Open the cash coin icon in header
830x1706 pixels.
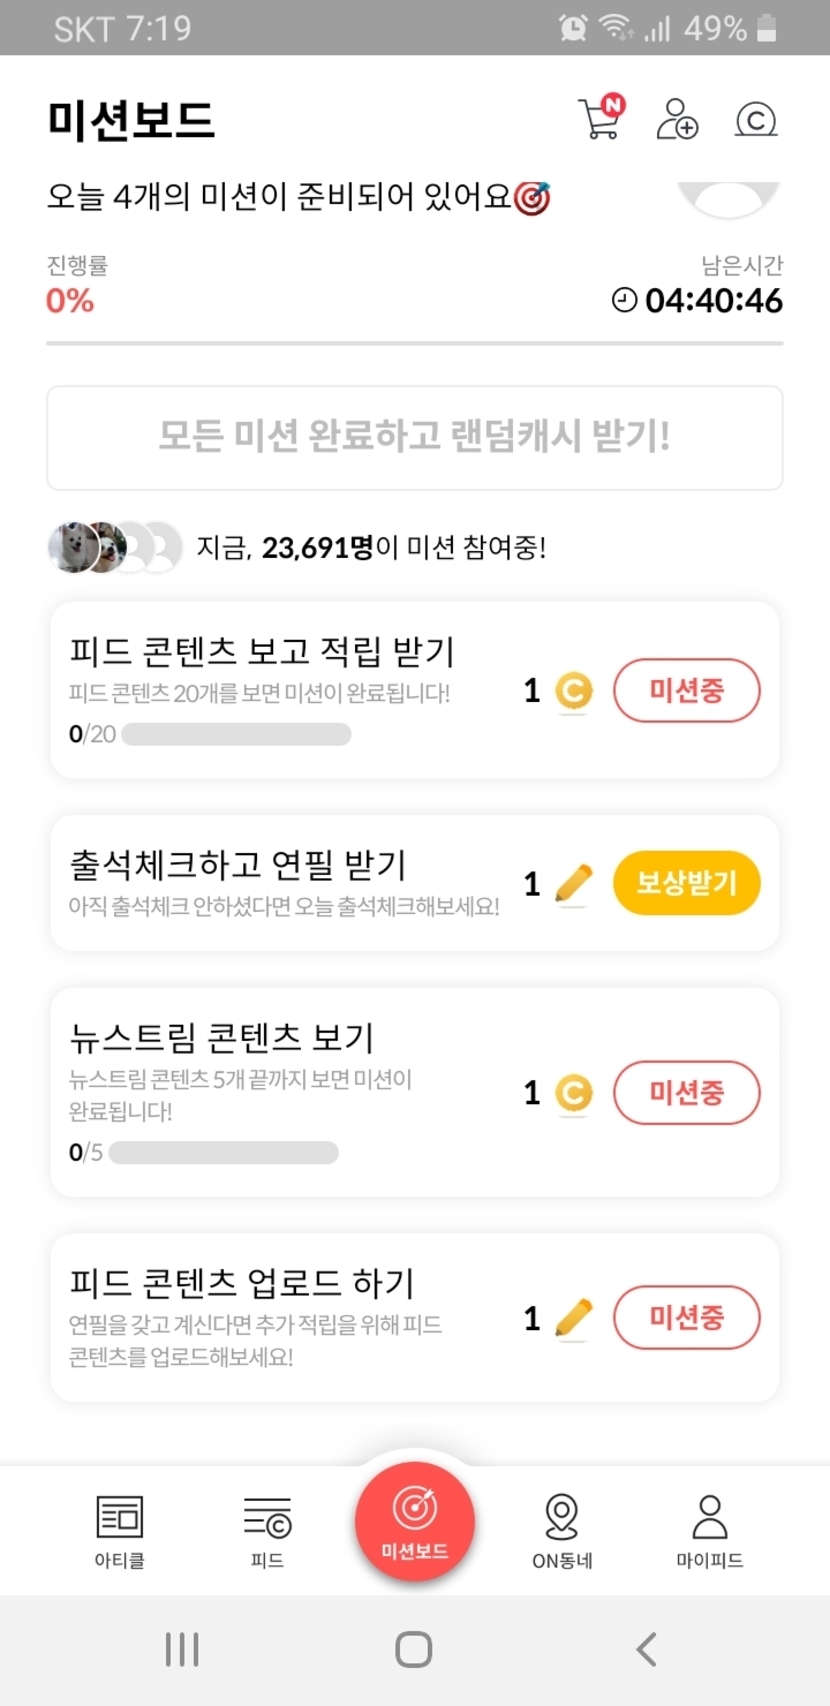pyautogui.click(x=756, y=120)
